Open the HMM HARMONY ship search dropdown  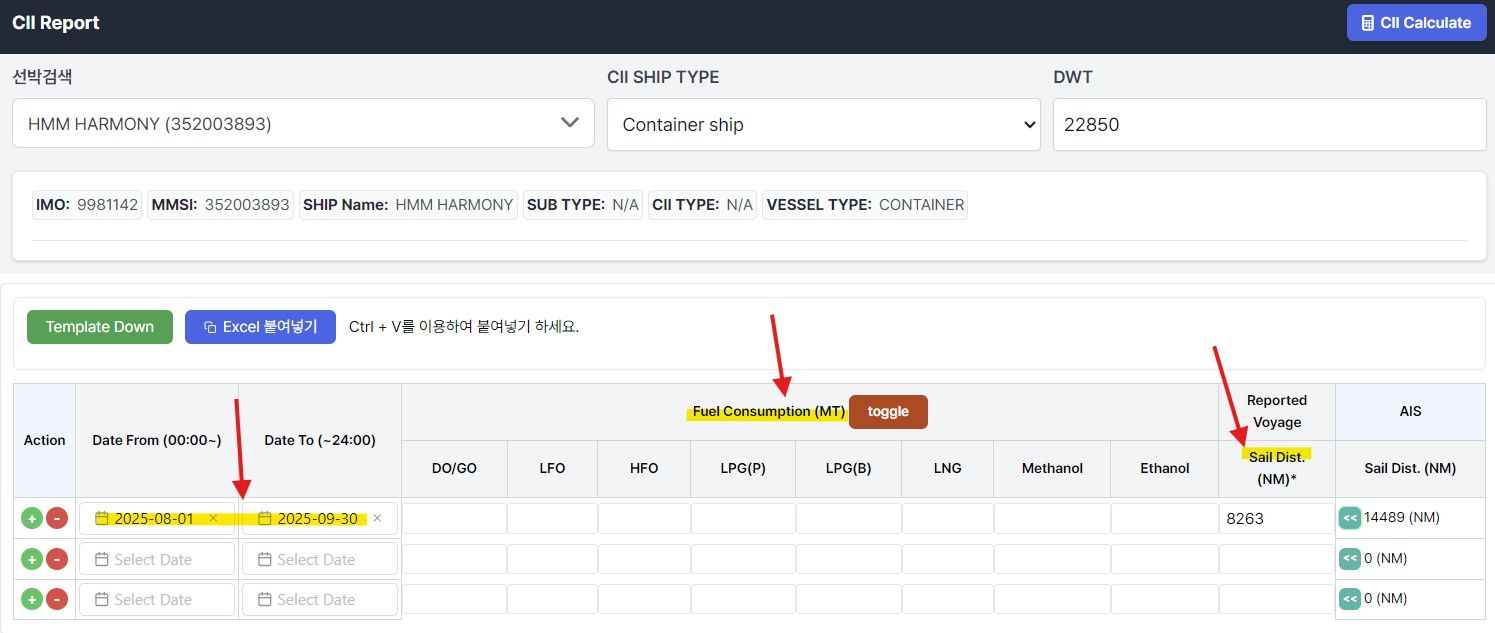pyautogui.click(x=302, y=124)
